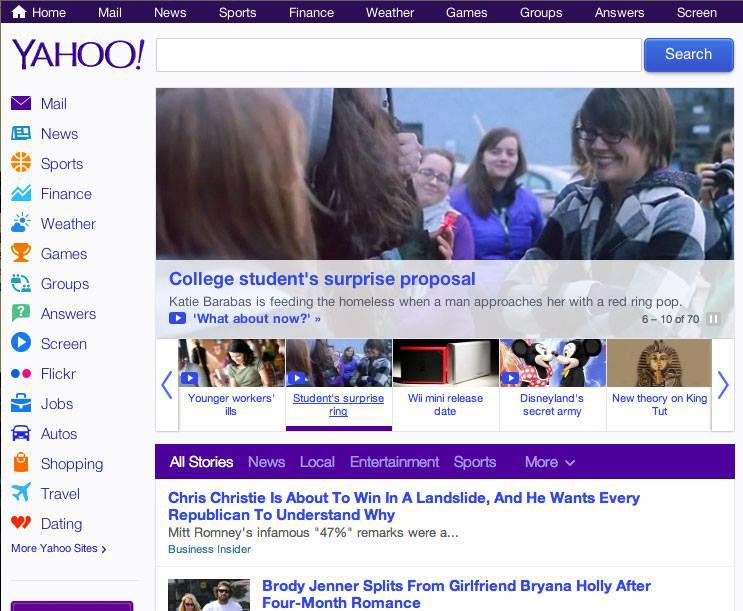Image resolution: width=743 pixels, height=611 pixels.
Task: Open Screen in the top navigation bar
Action: [697, 12]
